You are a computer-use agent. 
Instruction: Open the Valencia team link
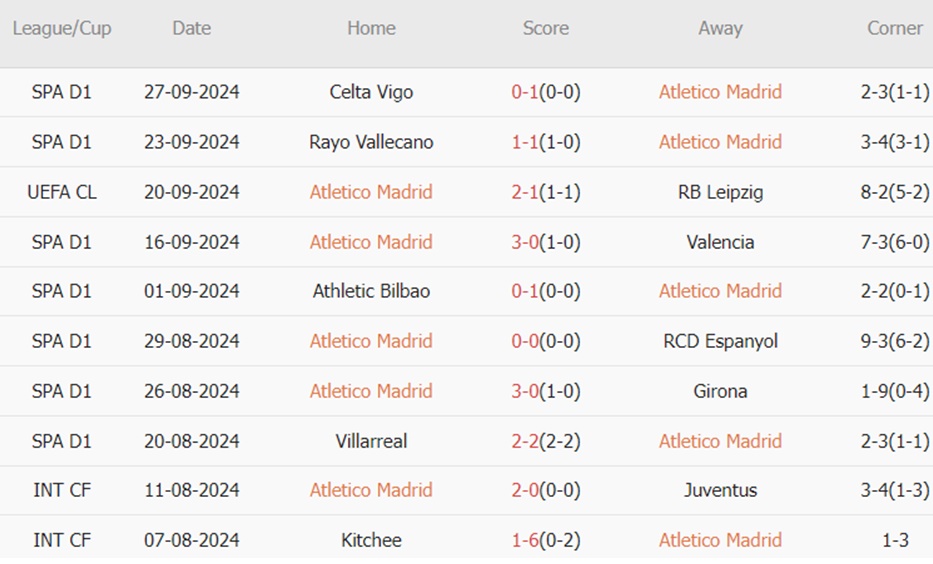[720, 242]
